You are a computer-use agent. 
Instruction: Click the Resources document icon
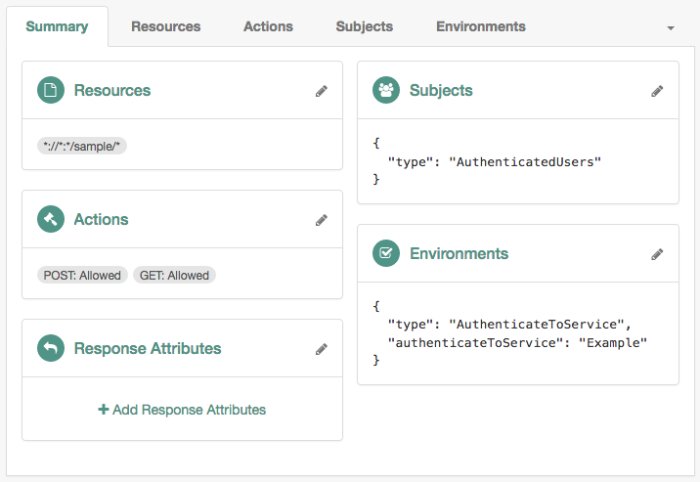pos(51,90)
